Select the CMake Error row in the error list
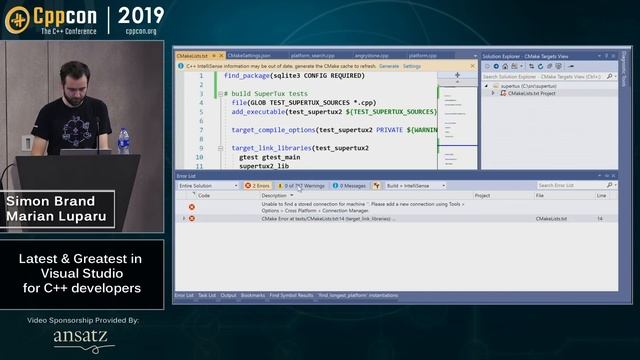This screenshot has height=360, width=640. [x=396, y=219]
